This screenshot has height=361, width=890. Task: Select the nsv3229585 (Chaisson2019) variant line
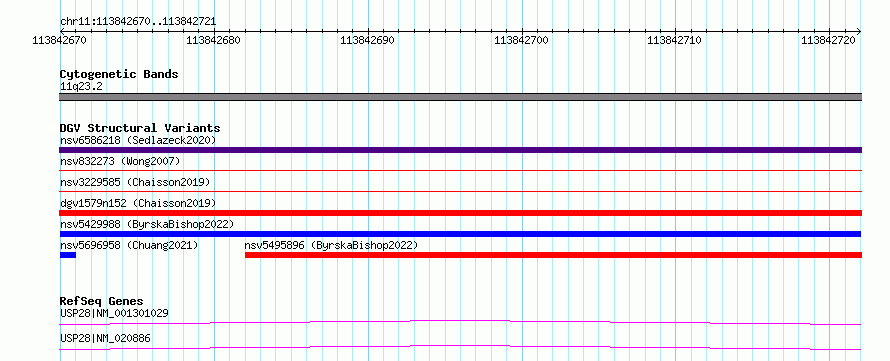[x=460, y=191]
